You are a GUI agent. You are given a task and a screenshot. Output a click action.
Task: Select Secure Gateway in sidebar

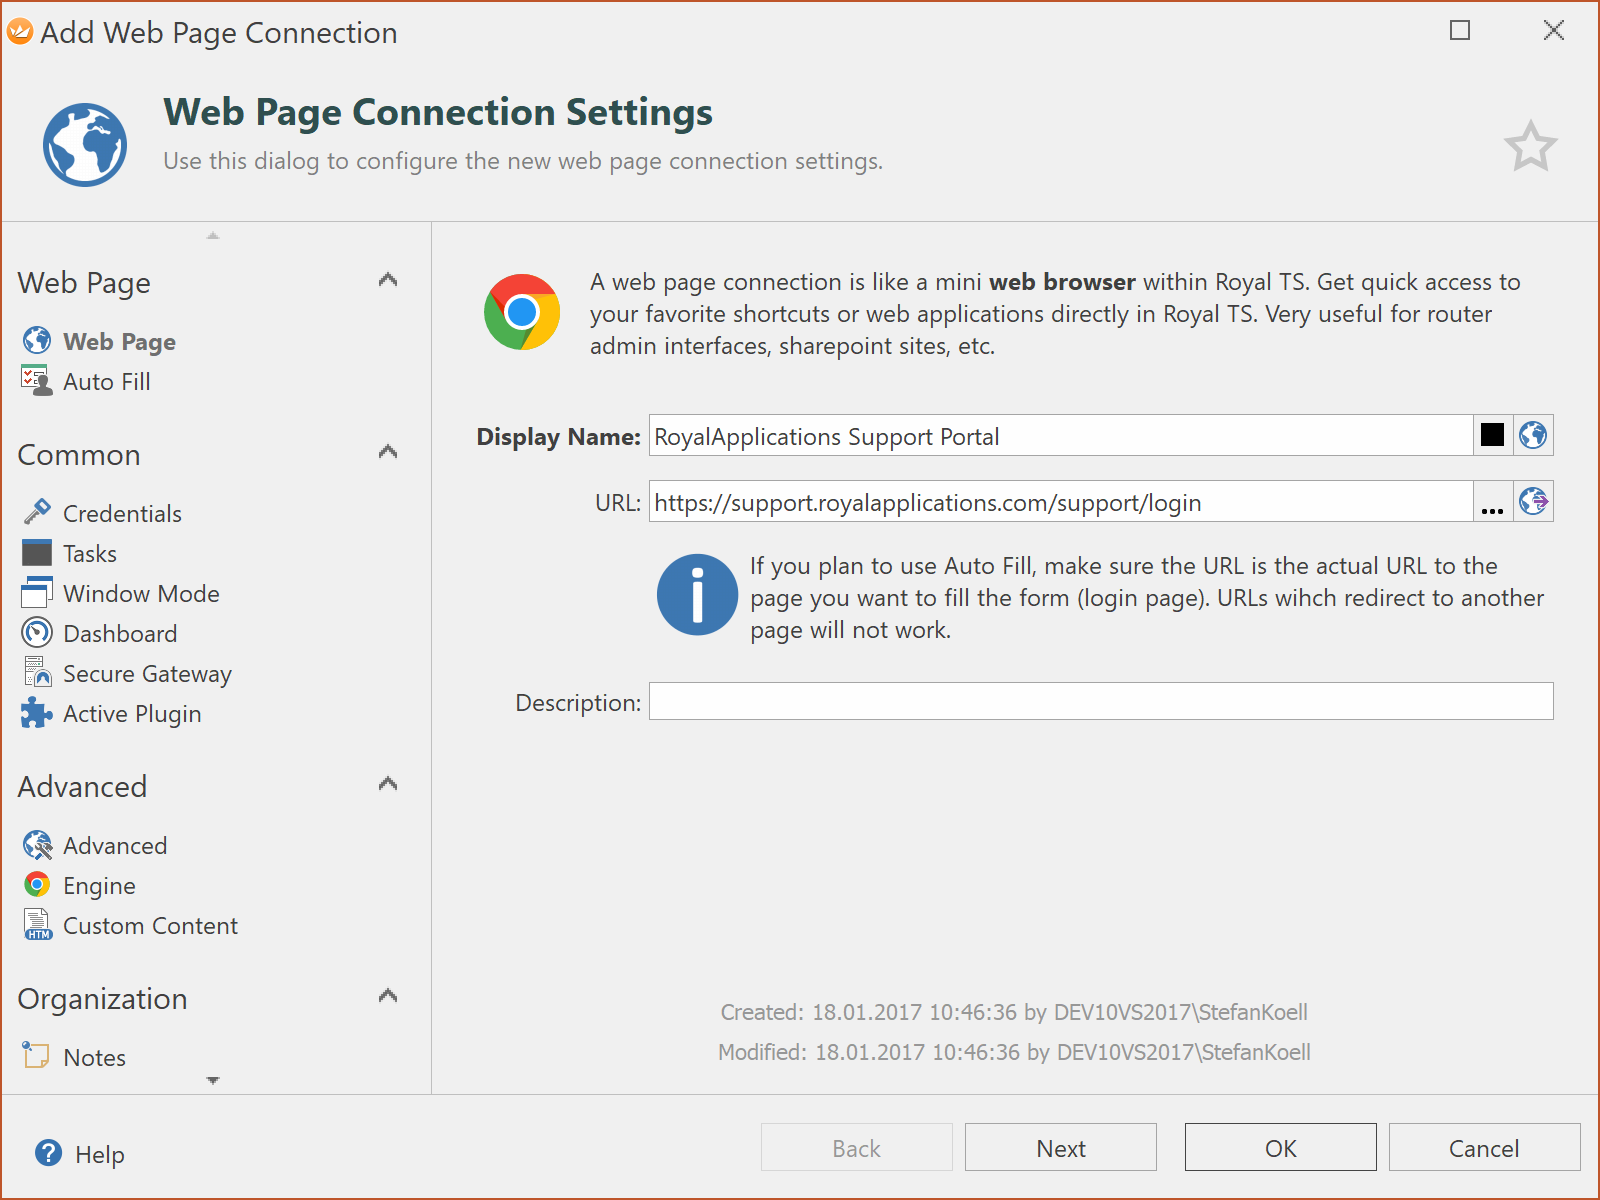[146, 674]
